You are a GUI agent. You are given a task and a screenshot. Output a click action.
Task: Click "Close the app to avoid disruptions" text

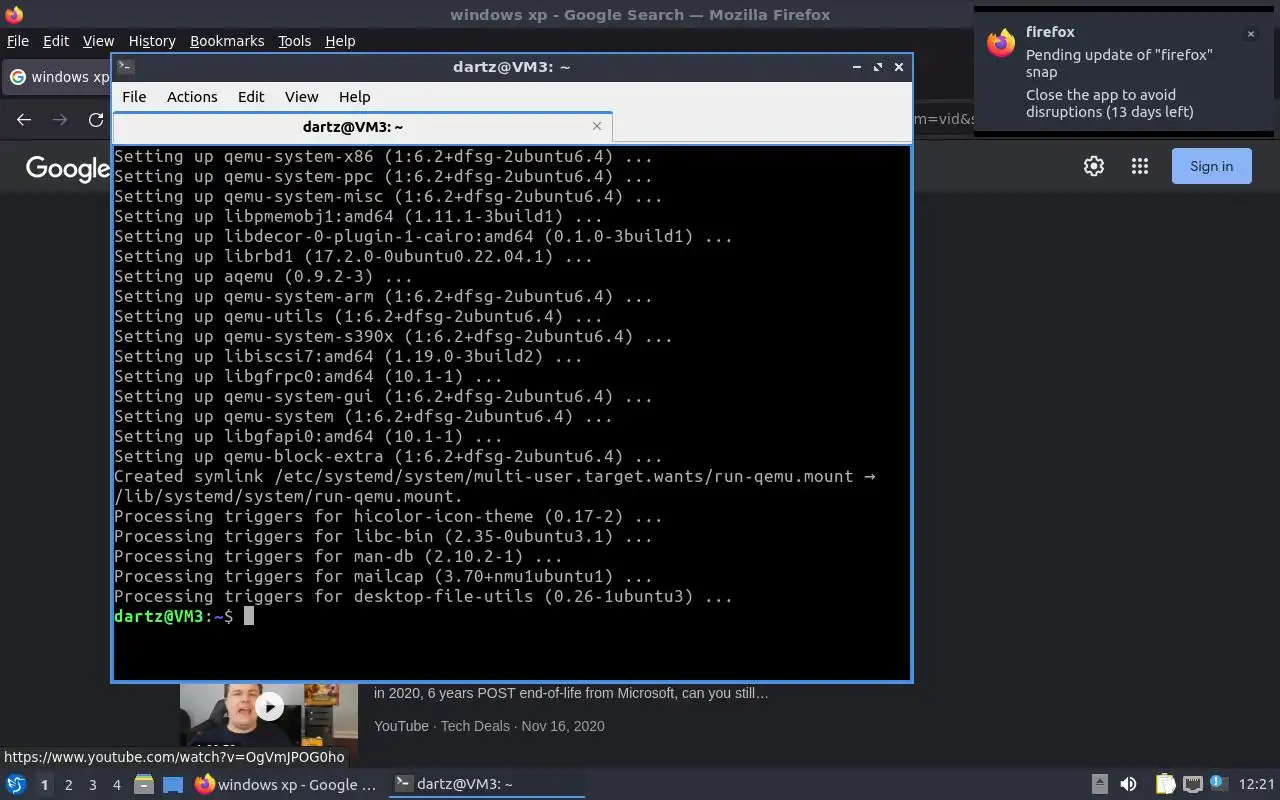pos(1110,103)
